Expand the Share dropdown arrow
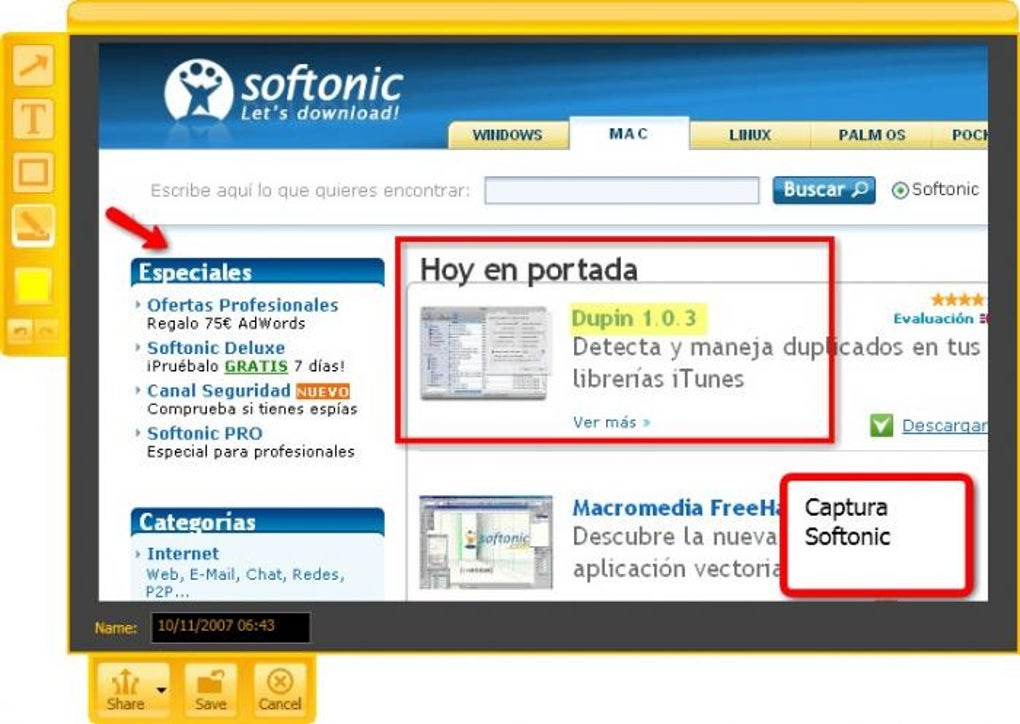The image size is (1020, 724). coord(161,691)
